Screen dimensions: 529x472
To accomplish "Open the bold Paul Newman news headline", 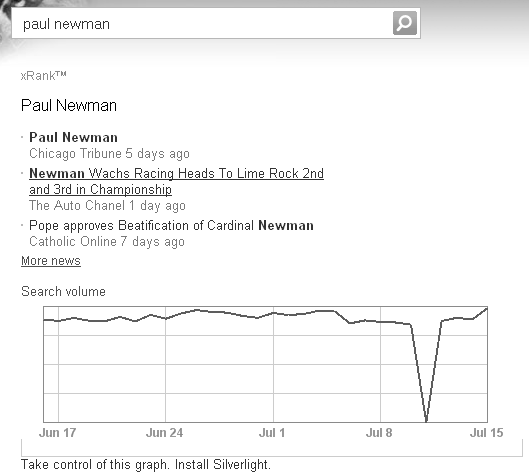I will pos(73,137).
